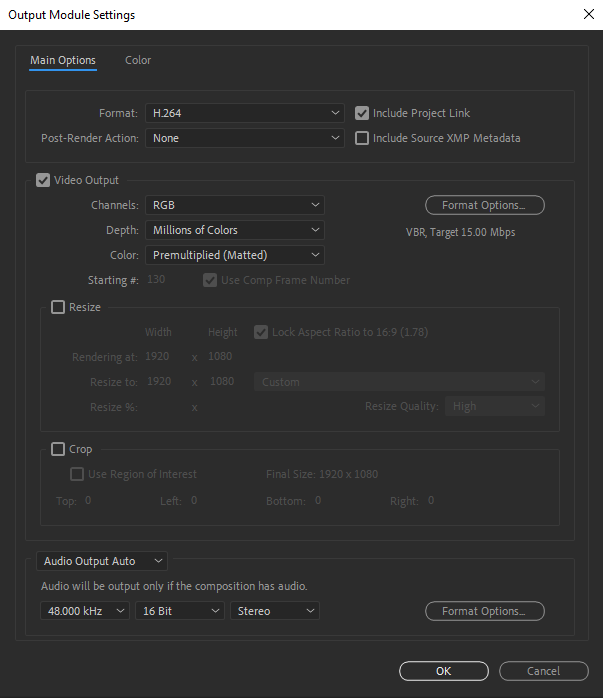Open the Depth dropdown Millions of Colors
Screen dimensions: 603x698
(x=235, y=230)
